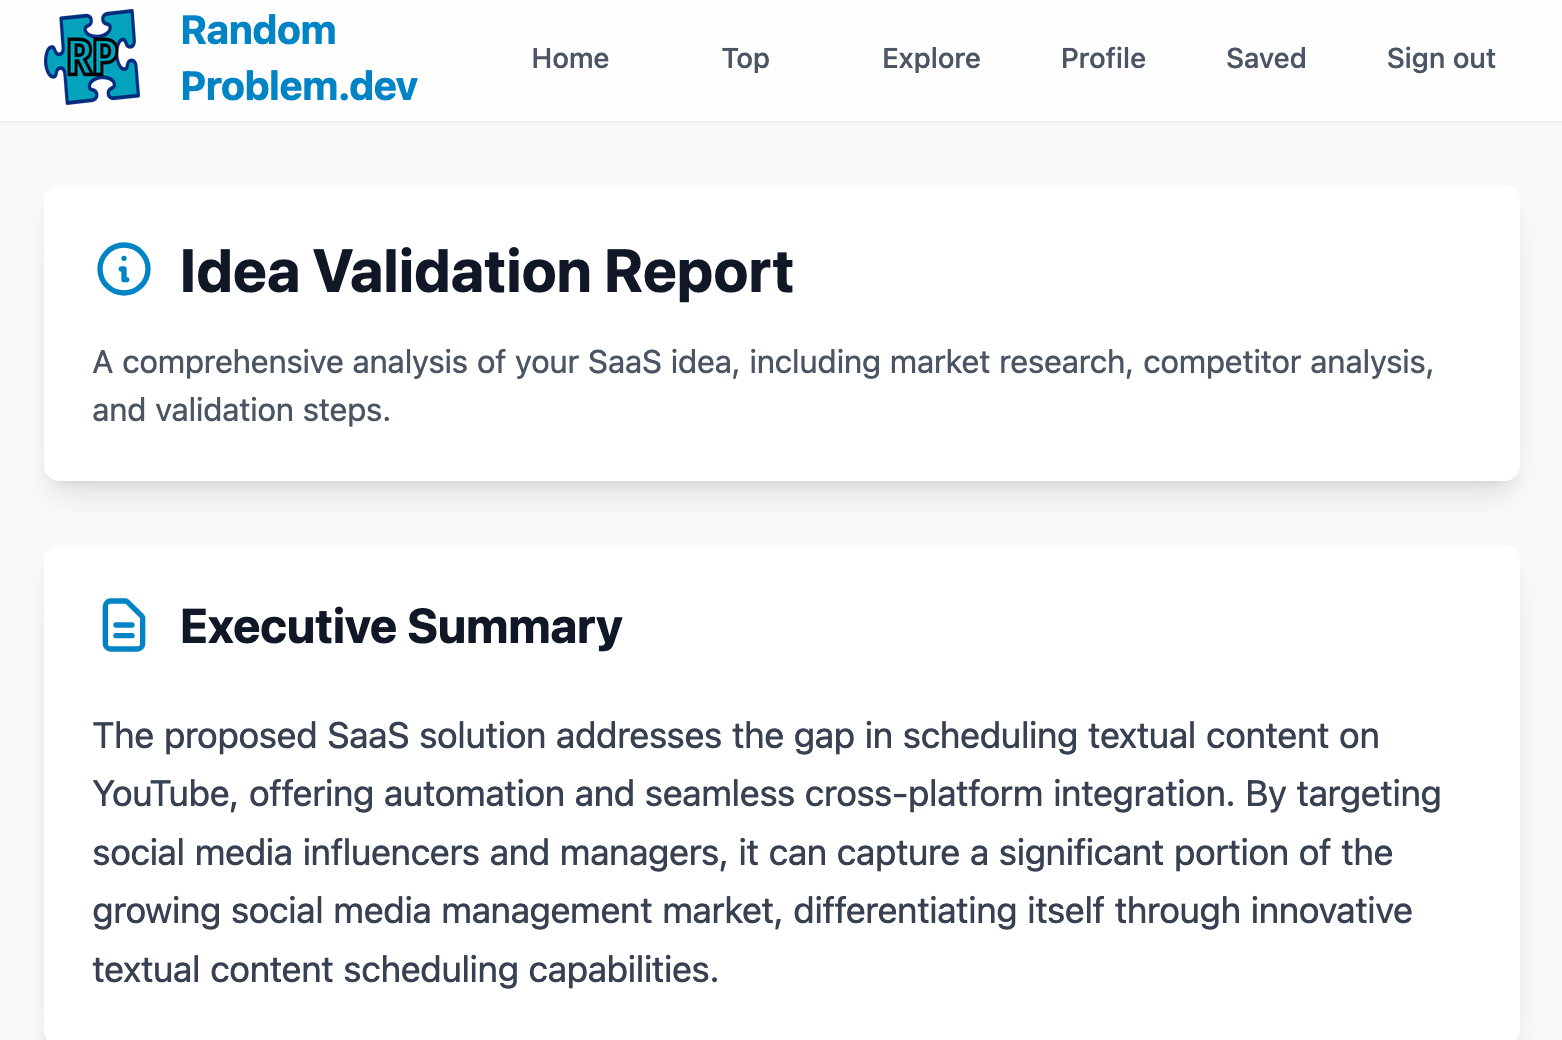1562x1040 pixels.
Task: Click the comprehensive analysis description text
Action: (763, 386)
